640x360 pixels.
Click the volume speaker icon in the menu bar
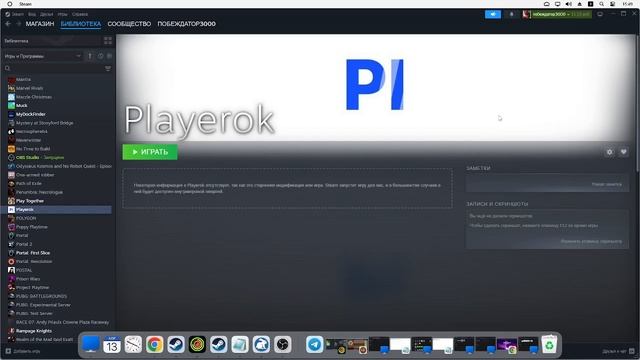(x=568, y=4)
